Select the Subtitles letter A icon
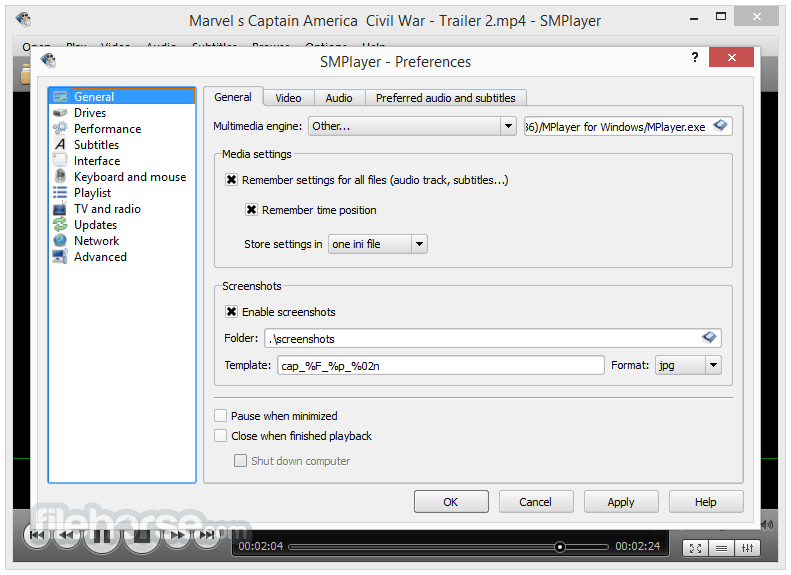Screen dimensions: 791x575 [60, 145]
